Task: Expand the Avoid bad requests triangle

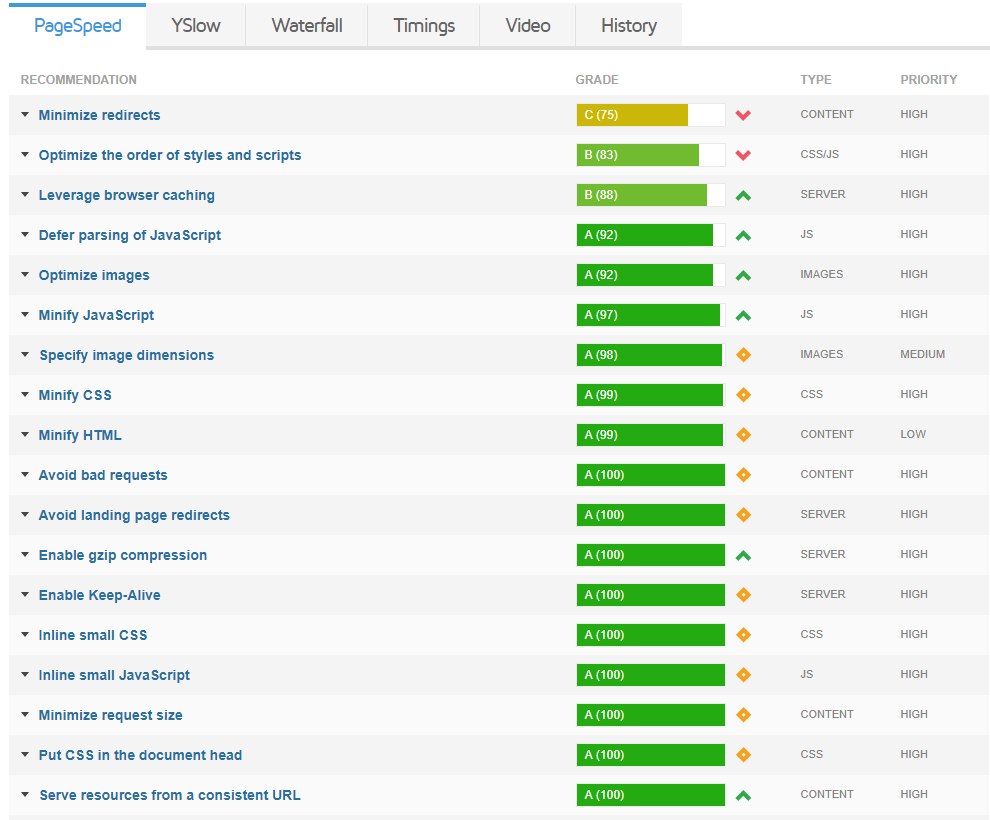Action: (x=26, y=475)
